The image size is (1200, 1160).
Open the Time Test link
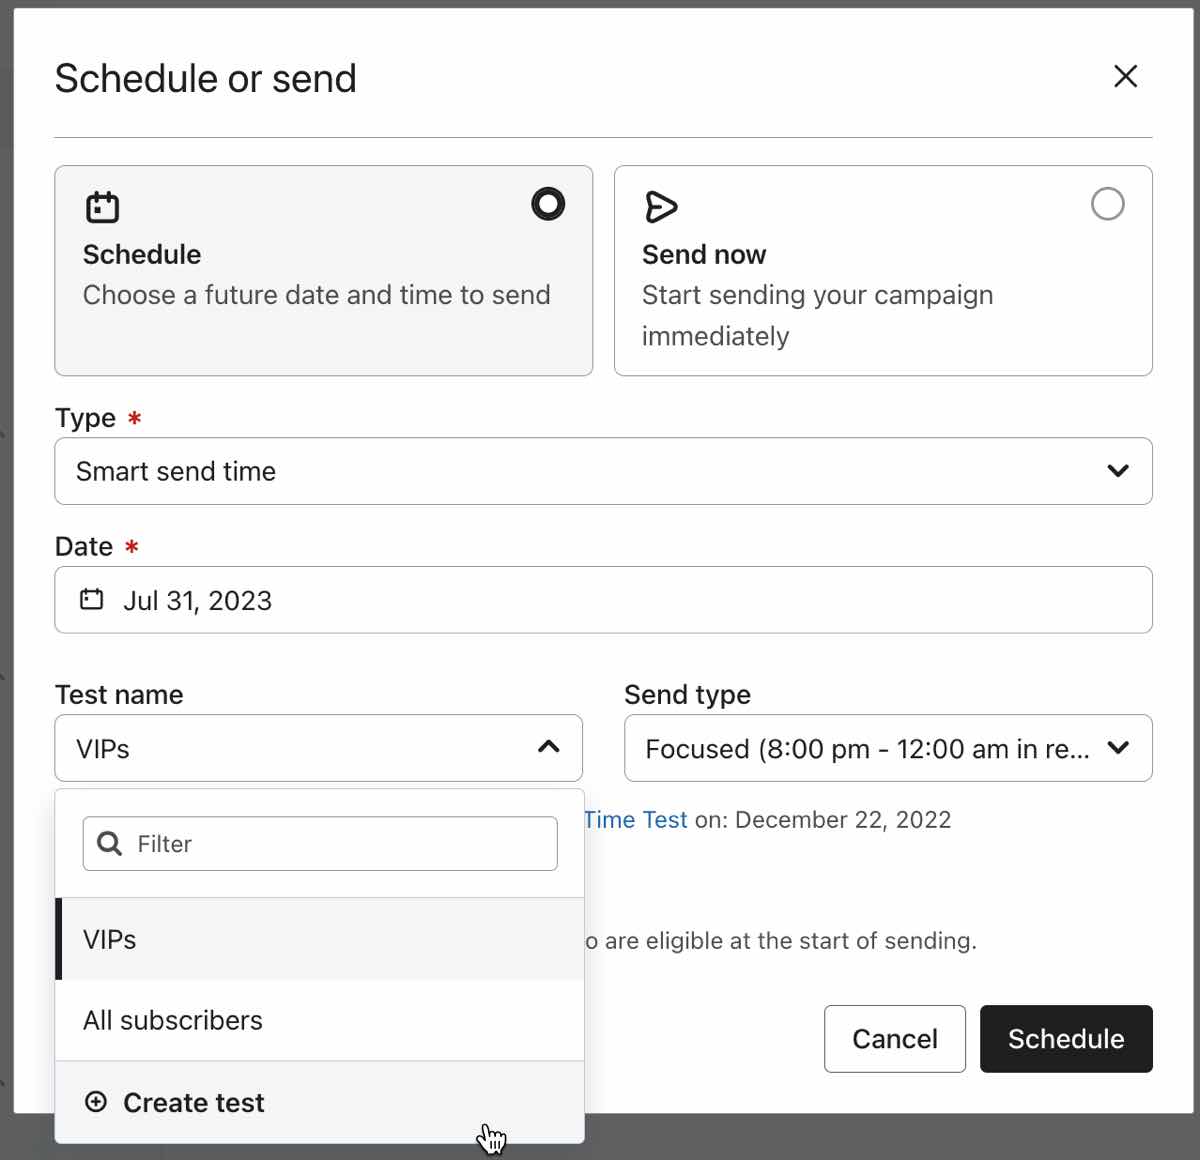point(636,819)
